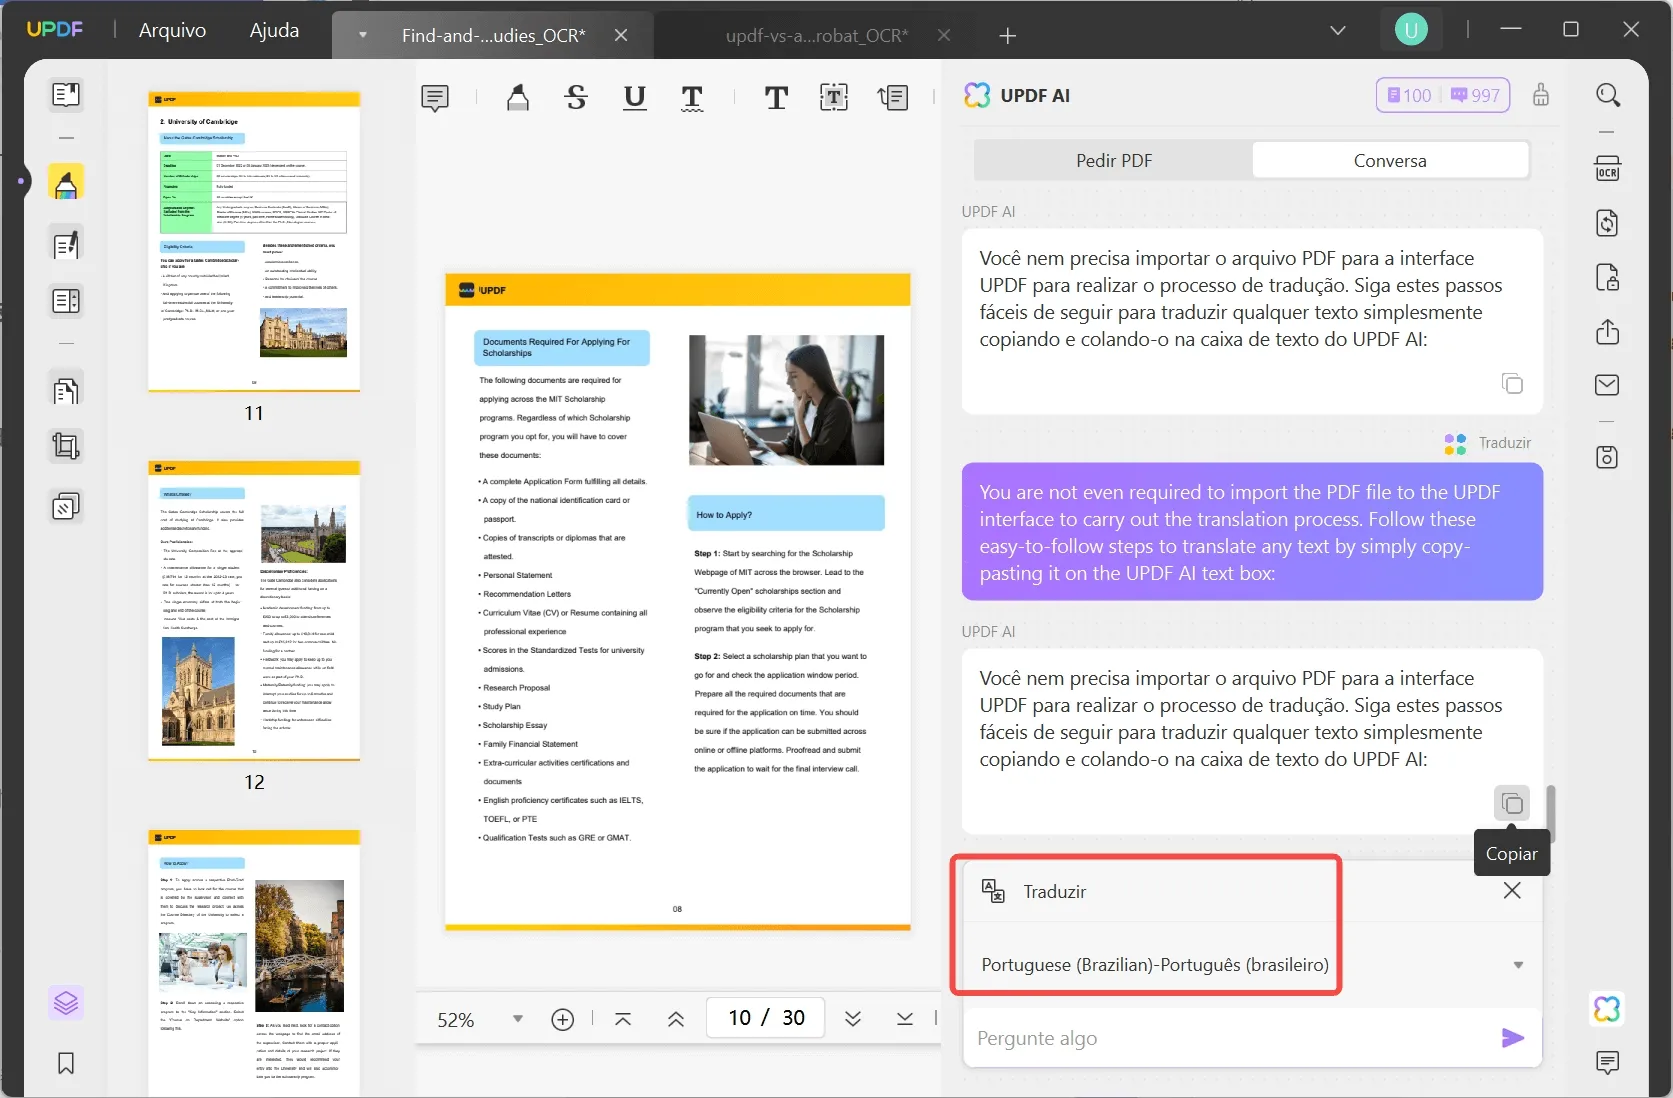Open the Convert pages tool in left sidebar

[x=66, y=391]
